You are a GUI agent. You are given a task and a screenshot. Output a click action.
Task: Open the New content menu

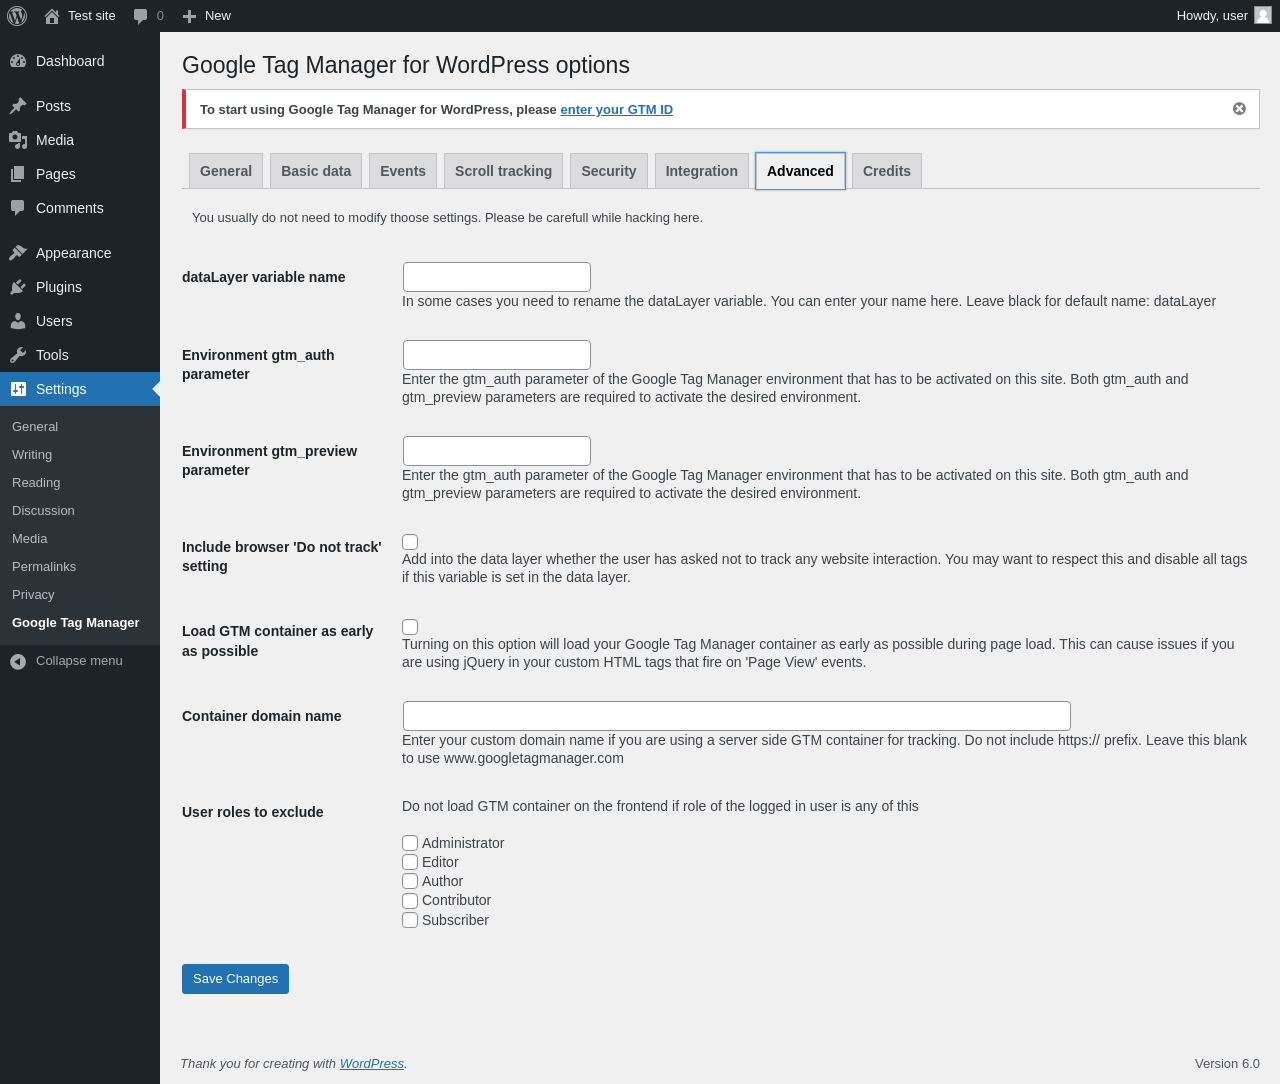[x=207, y=16]
